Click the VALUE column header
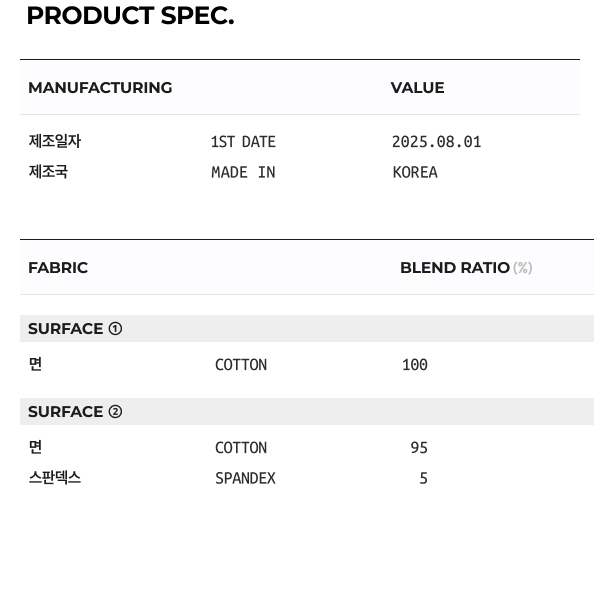This screenshot has width=600, height=598. tap(417, 88)
